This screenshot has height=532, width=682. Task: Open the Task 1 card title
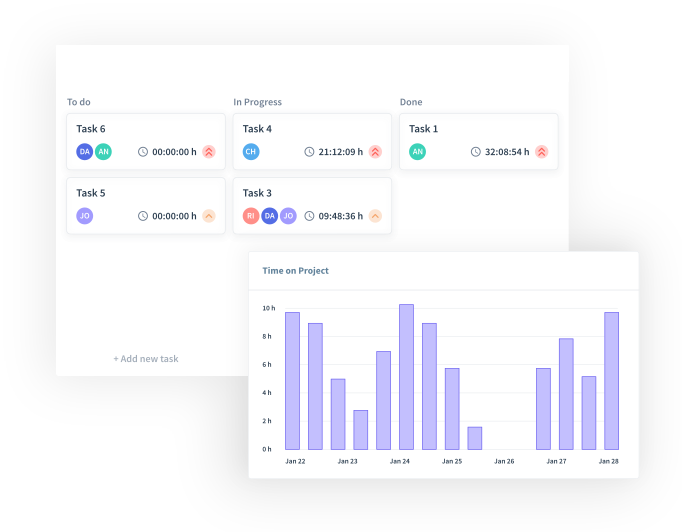pyautogui.click(x=423, y=129)
